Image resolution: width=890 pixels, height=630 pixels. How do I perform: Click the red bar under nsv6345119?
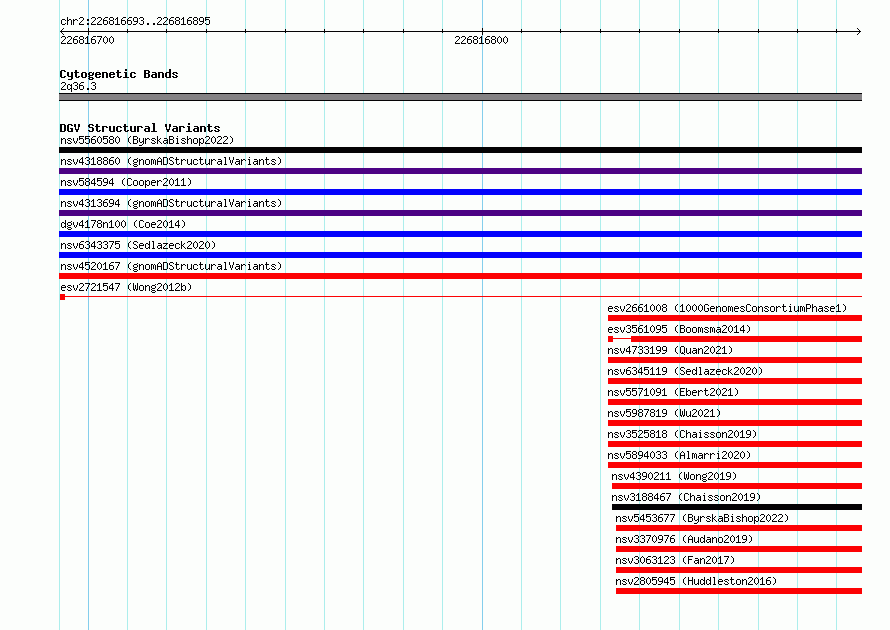pos(734,381)
